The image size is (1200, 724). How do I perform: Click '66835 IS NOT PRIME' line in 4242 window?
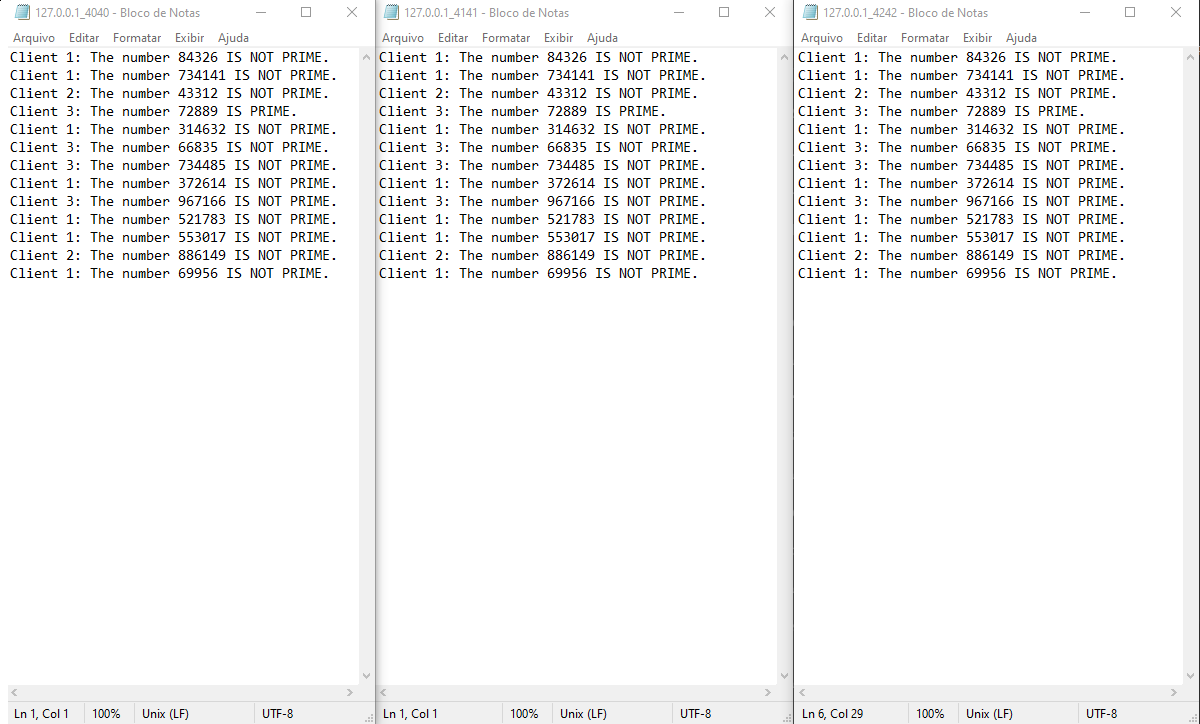tap(958, 147)
